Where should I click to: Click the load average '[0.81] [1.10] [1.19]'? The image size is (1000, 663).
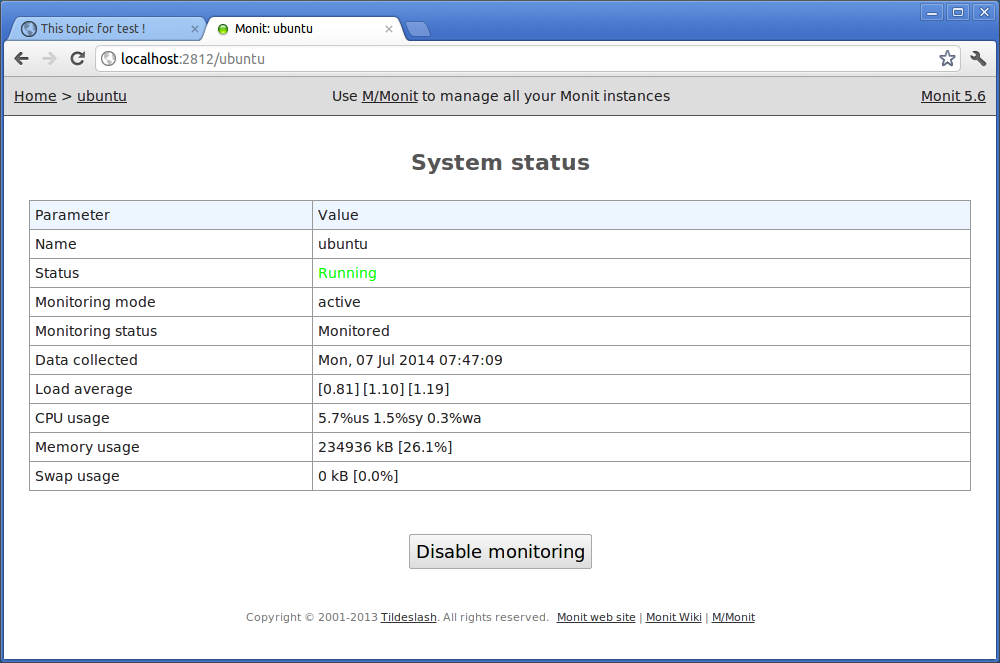pyautogui.click(x=384, y=390)
